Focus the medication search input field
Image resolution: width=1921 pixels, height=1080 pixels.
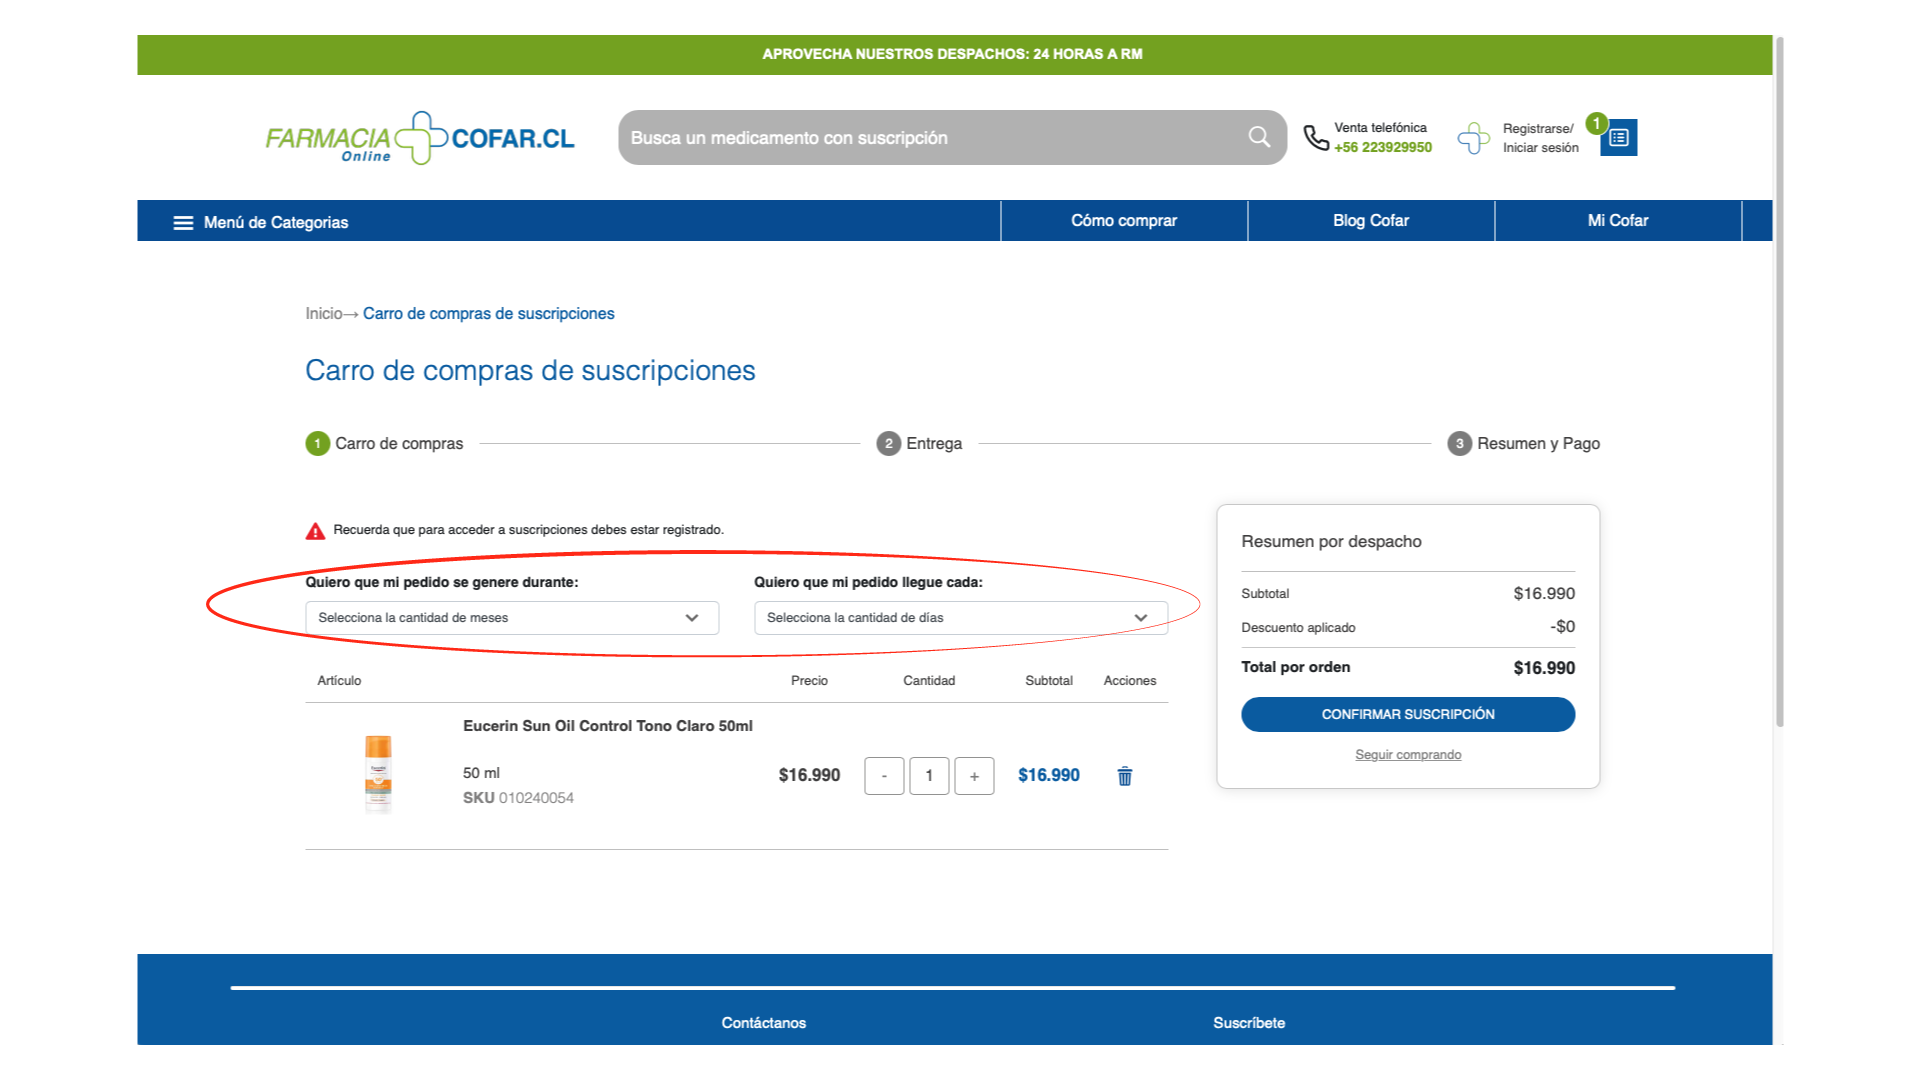click(x=930, y=138)
